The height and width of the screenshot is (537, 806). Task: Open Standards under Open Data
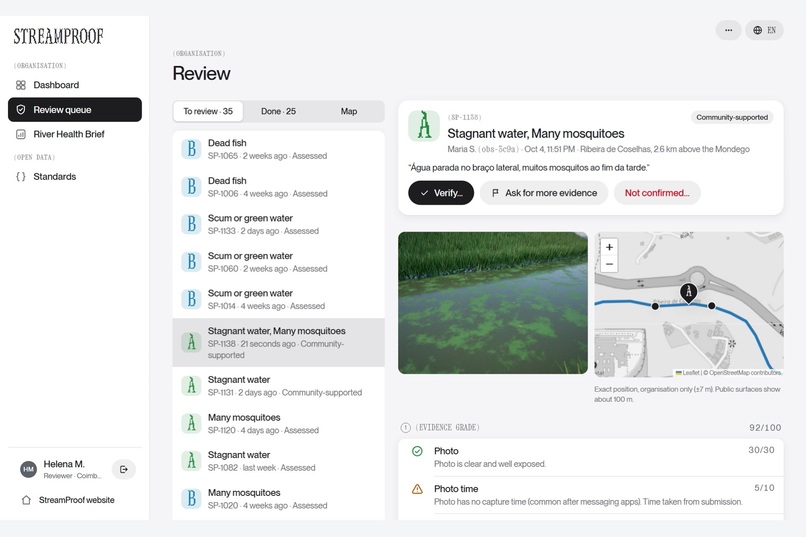(x=75, y=176)
